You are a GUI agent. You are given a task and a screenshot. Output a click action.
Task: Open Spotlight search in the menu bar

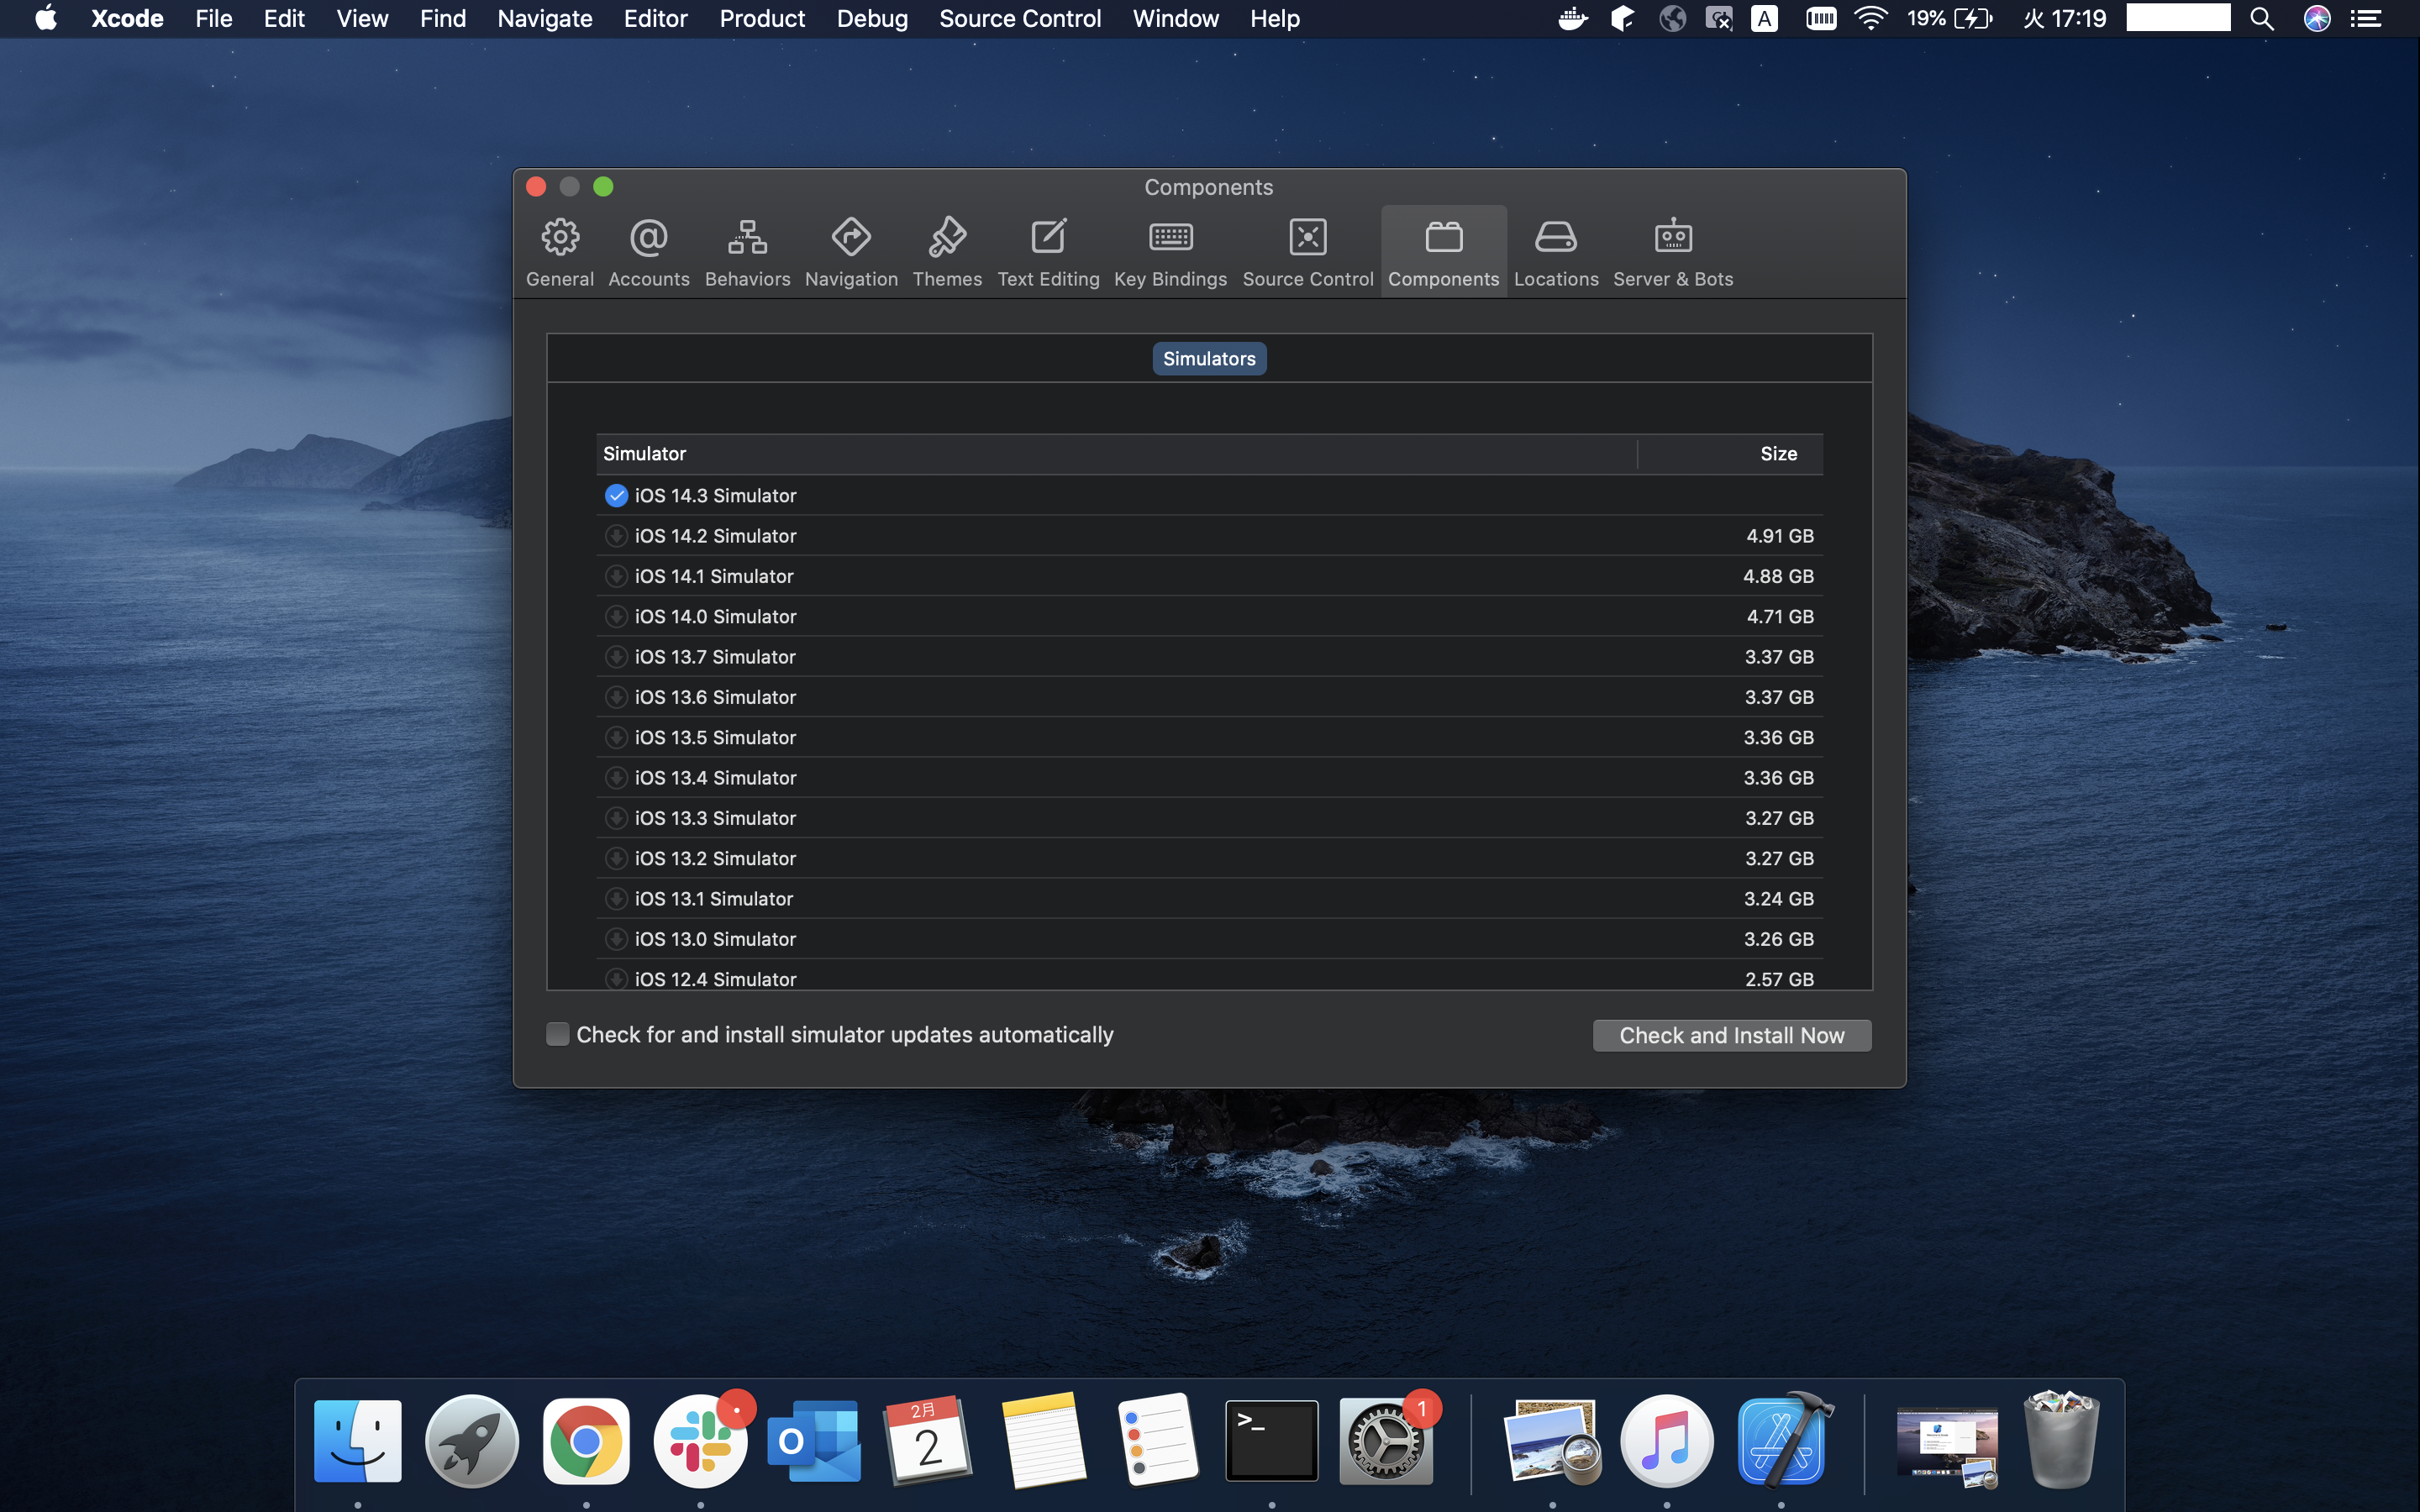point(2262,18)
